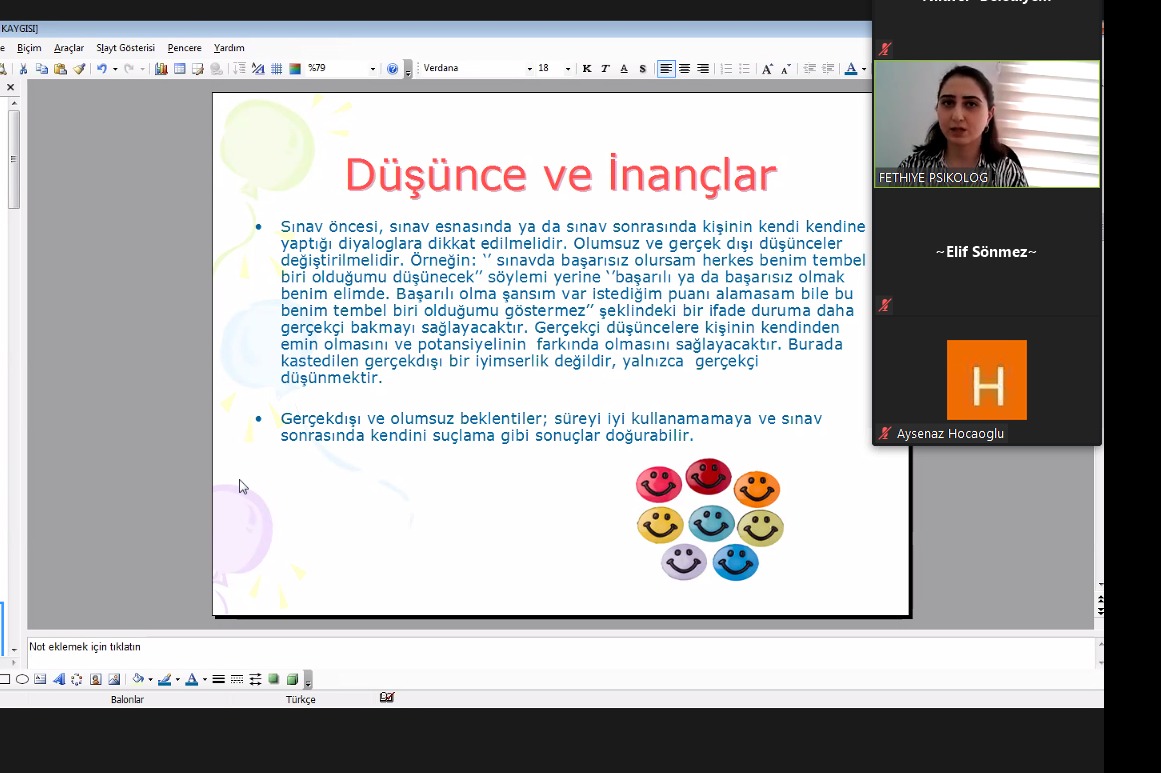Click the Türkçe language indicator

pos(301,699)
